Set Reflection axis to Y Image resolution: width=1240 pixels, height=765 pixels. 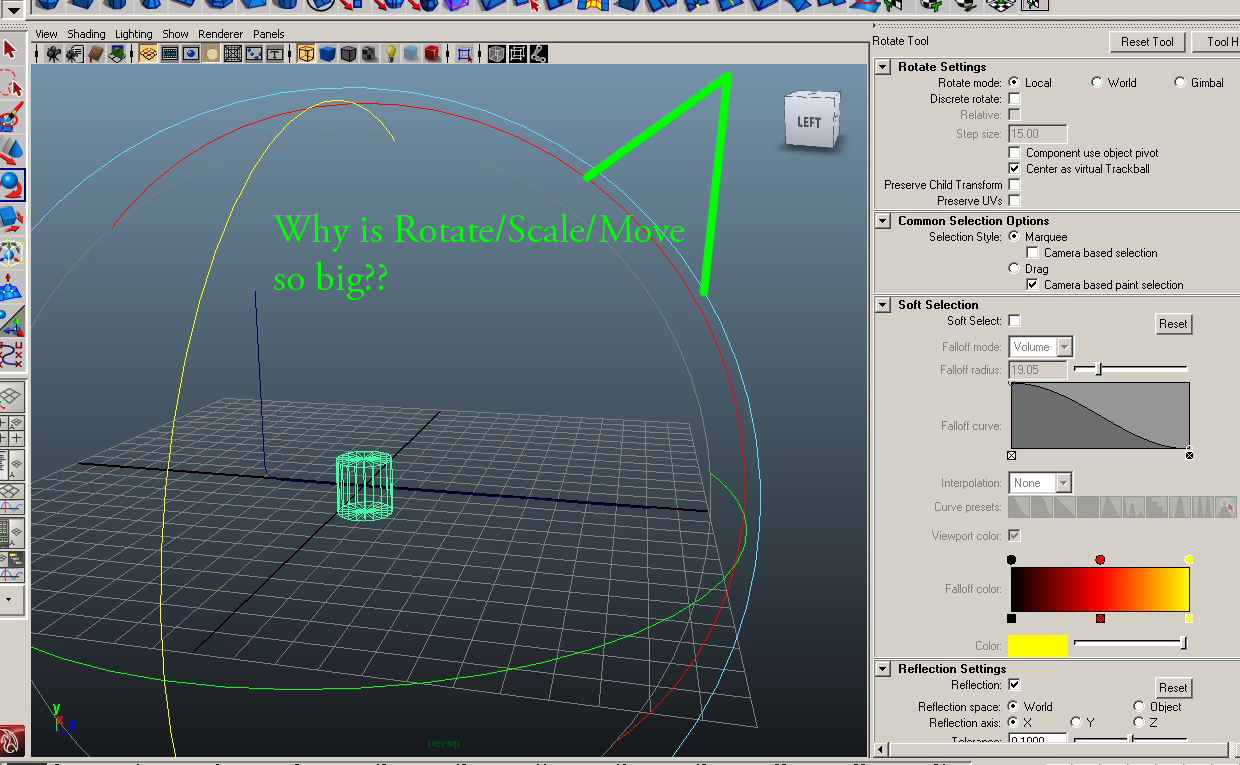coord(1076,722)
